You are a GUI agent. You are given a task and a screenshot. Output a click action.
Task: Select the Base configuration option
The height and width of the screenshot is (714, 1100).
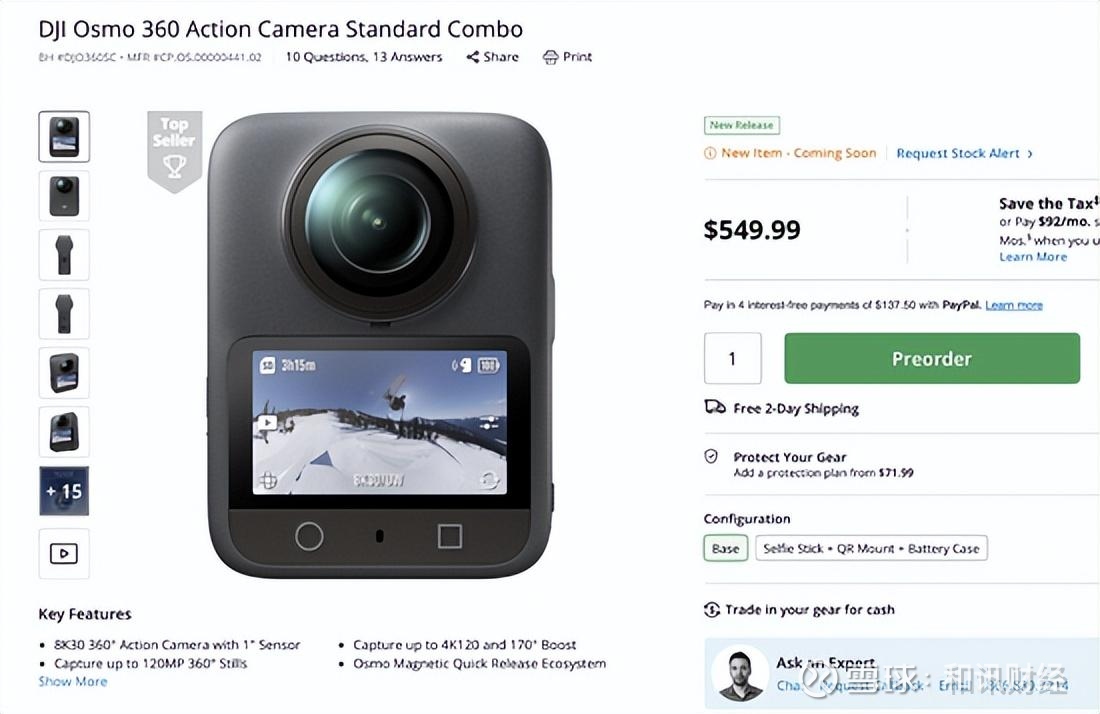725,548
